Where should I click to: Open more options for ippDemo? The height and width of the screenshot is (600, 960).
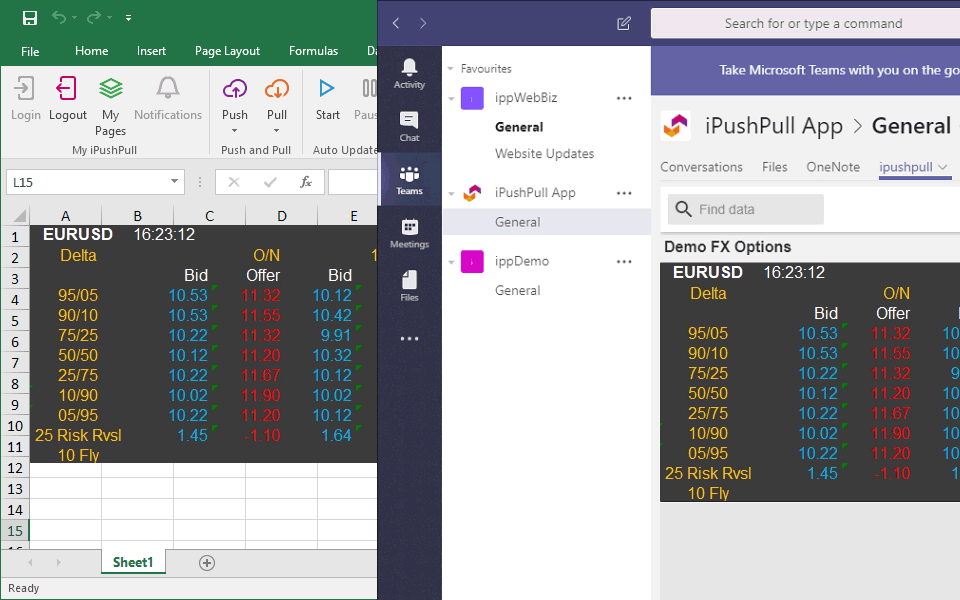pos(624,261)
